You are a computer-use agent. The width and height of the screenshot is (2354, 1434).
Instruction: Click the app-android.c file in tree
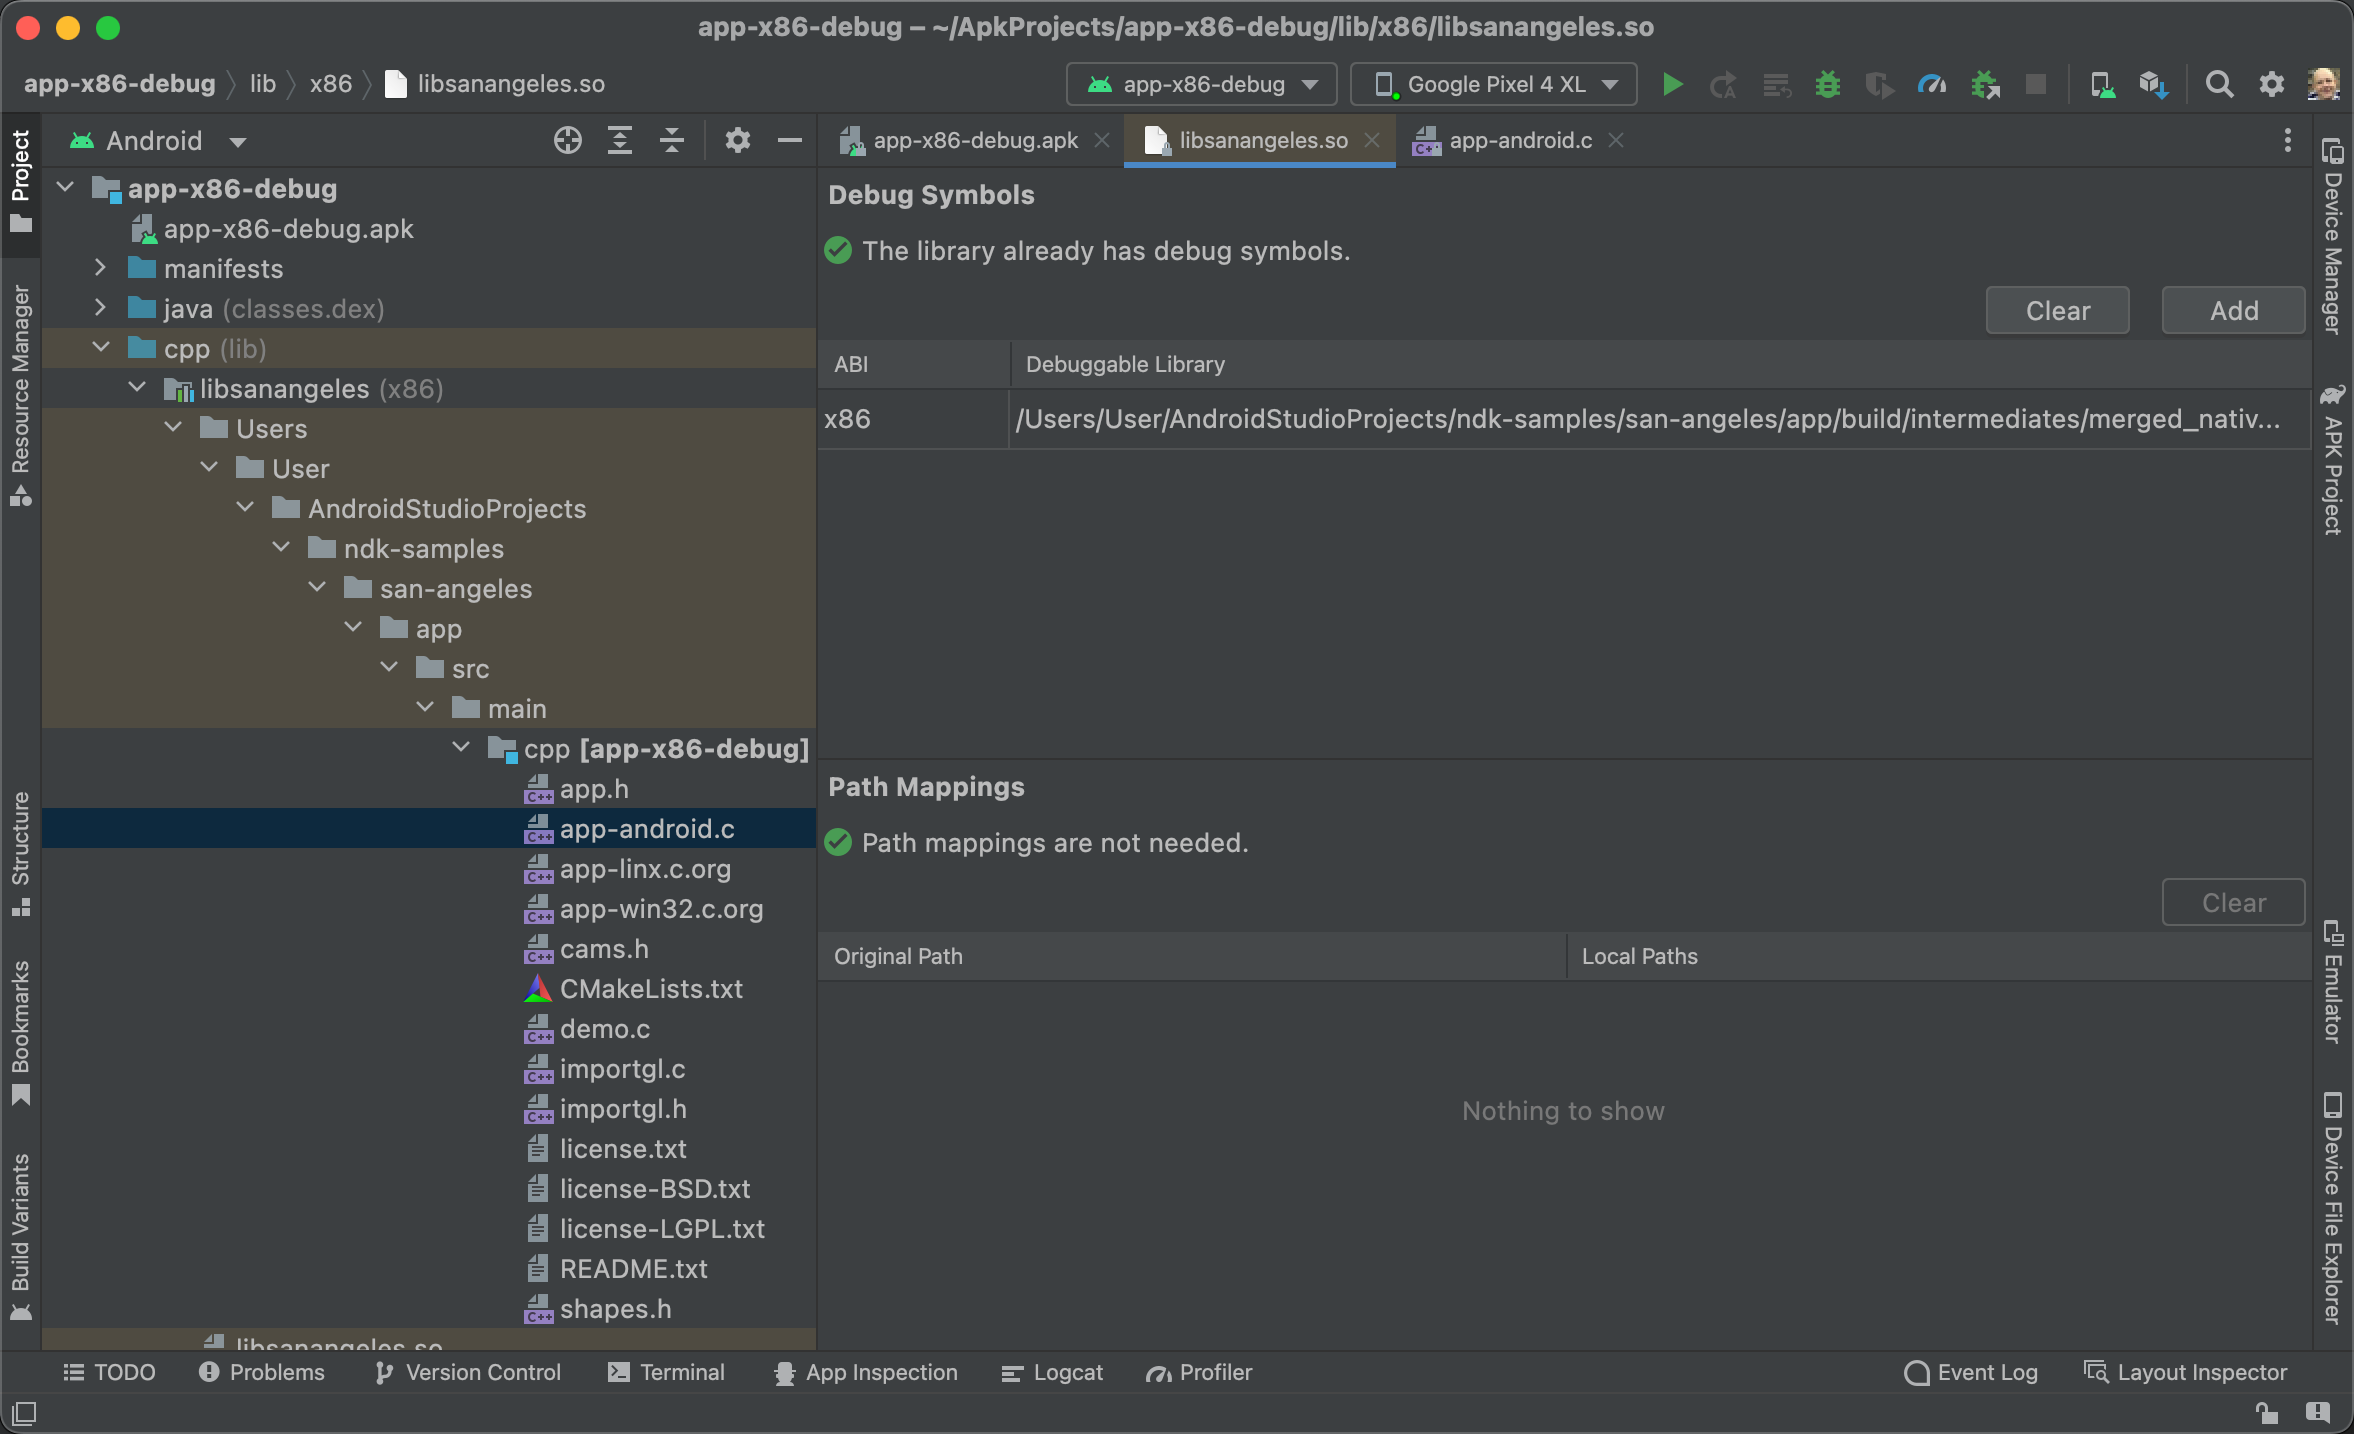tap(647, 829)
